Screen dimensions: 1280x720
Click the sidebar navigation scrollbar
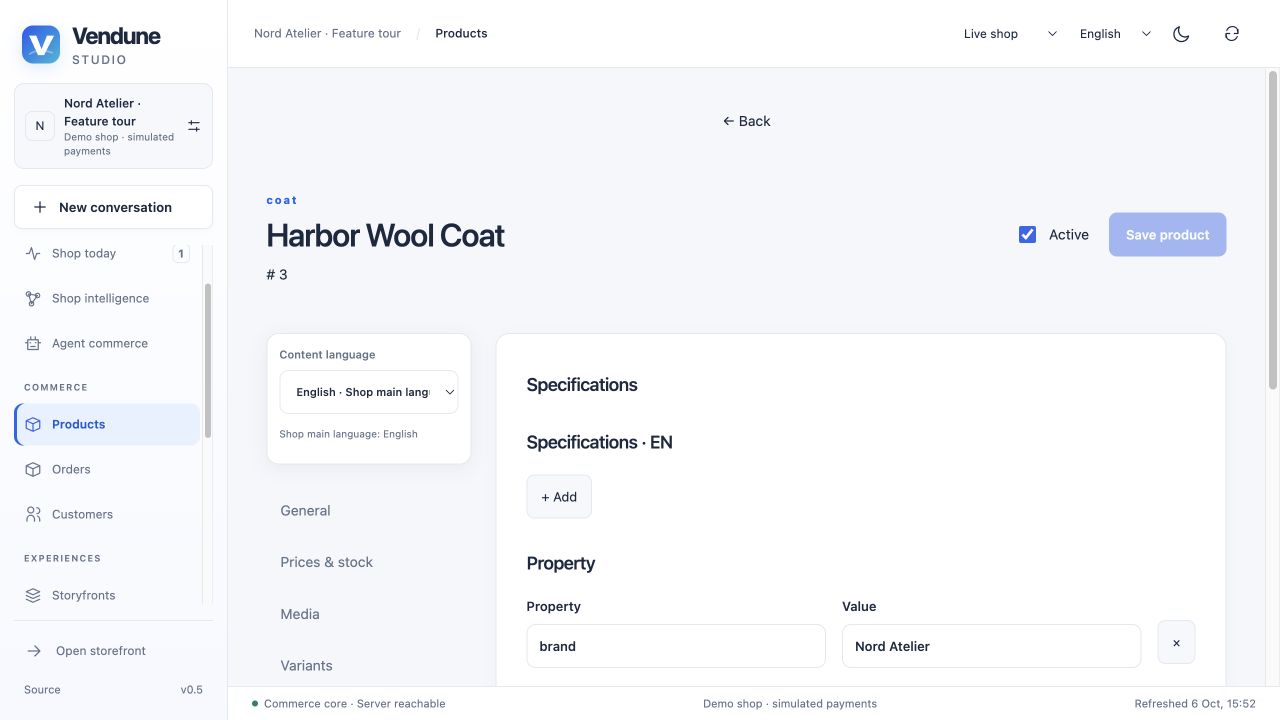click(207, 360)
